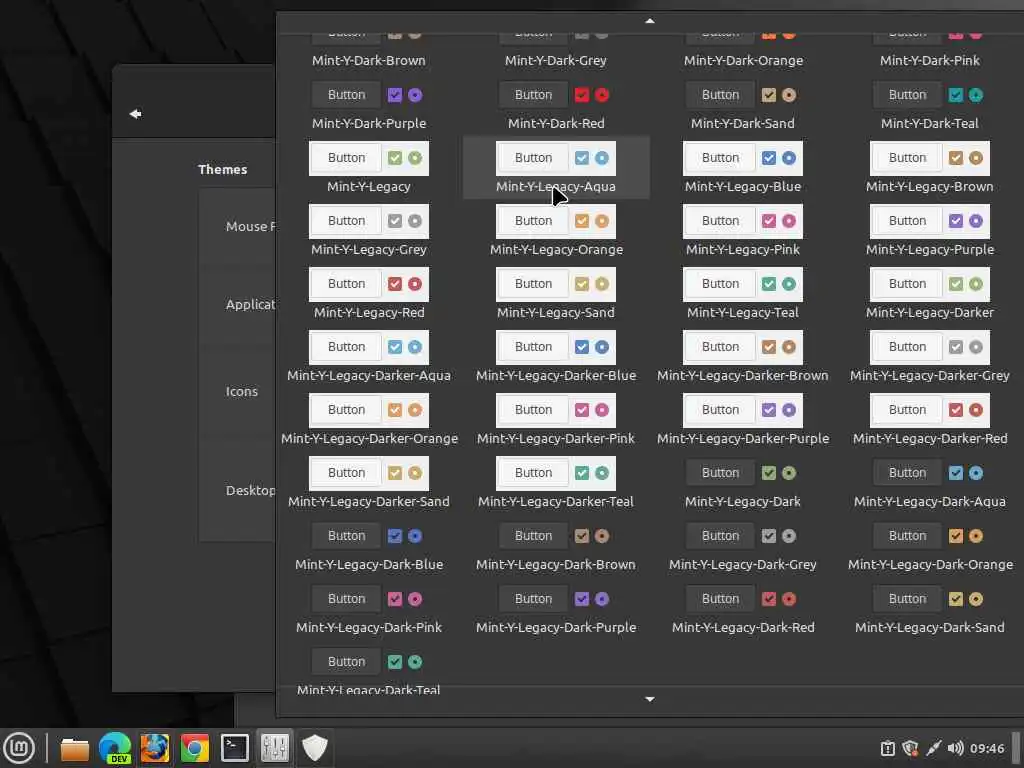Choose the Mint-Y-Legacy-Dark-Grey theme
Image resolution: width=1024 pixels, height=768 pixels.
pos(743,545)
